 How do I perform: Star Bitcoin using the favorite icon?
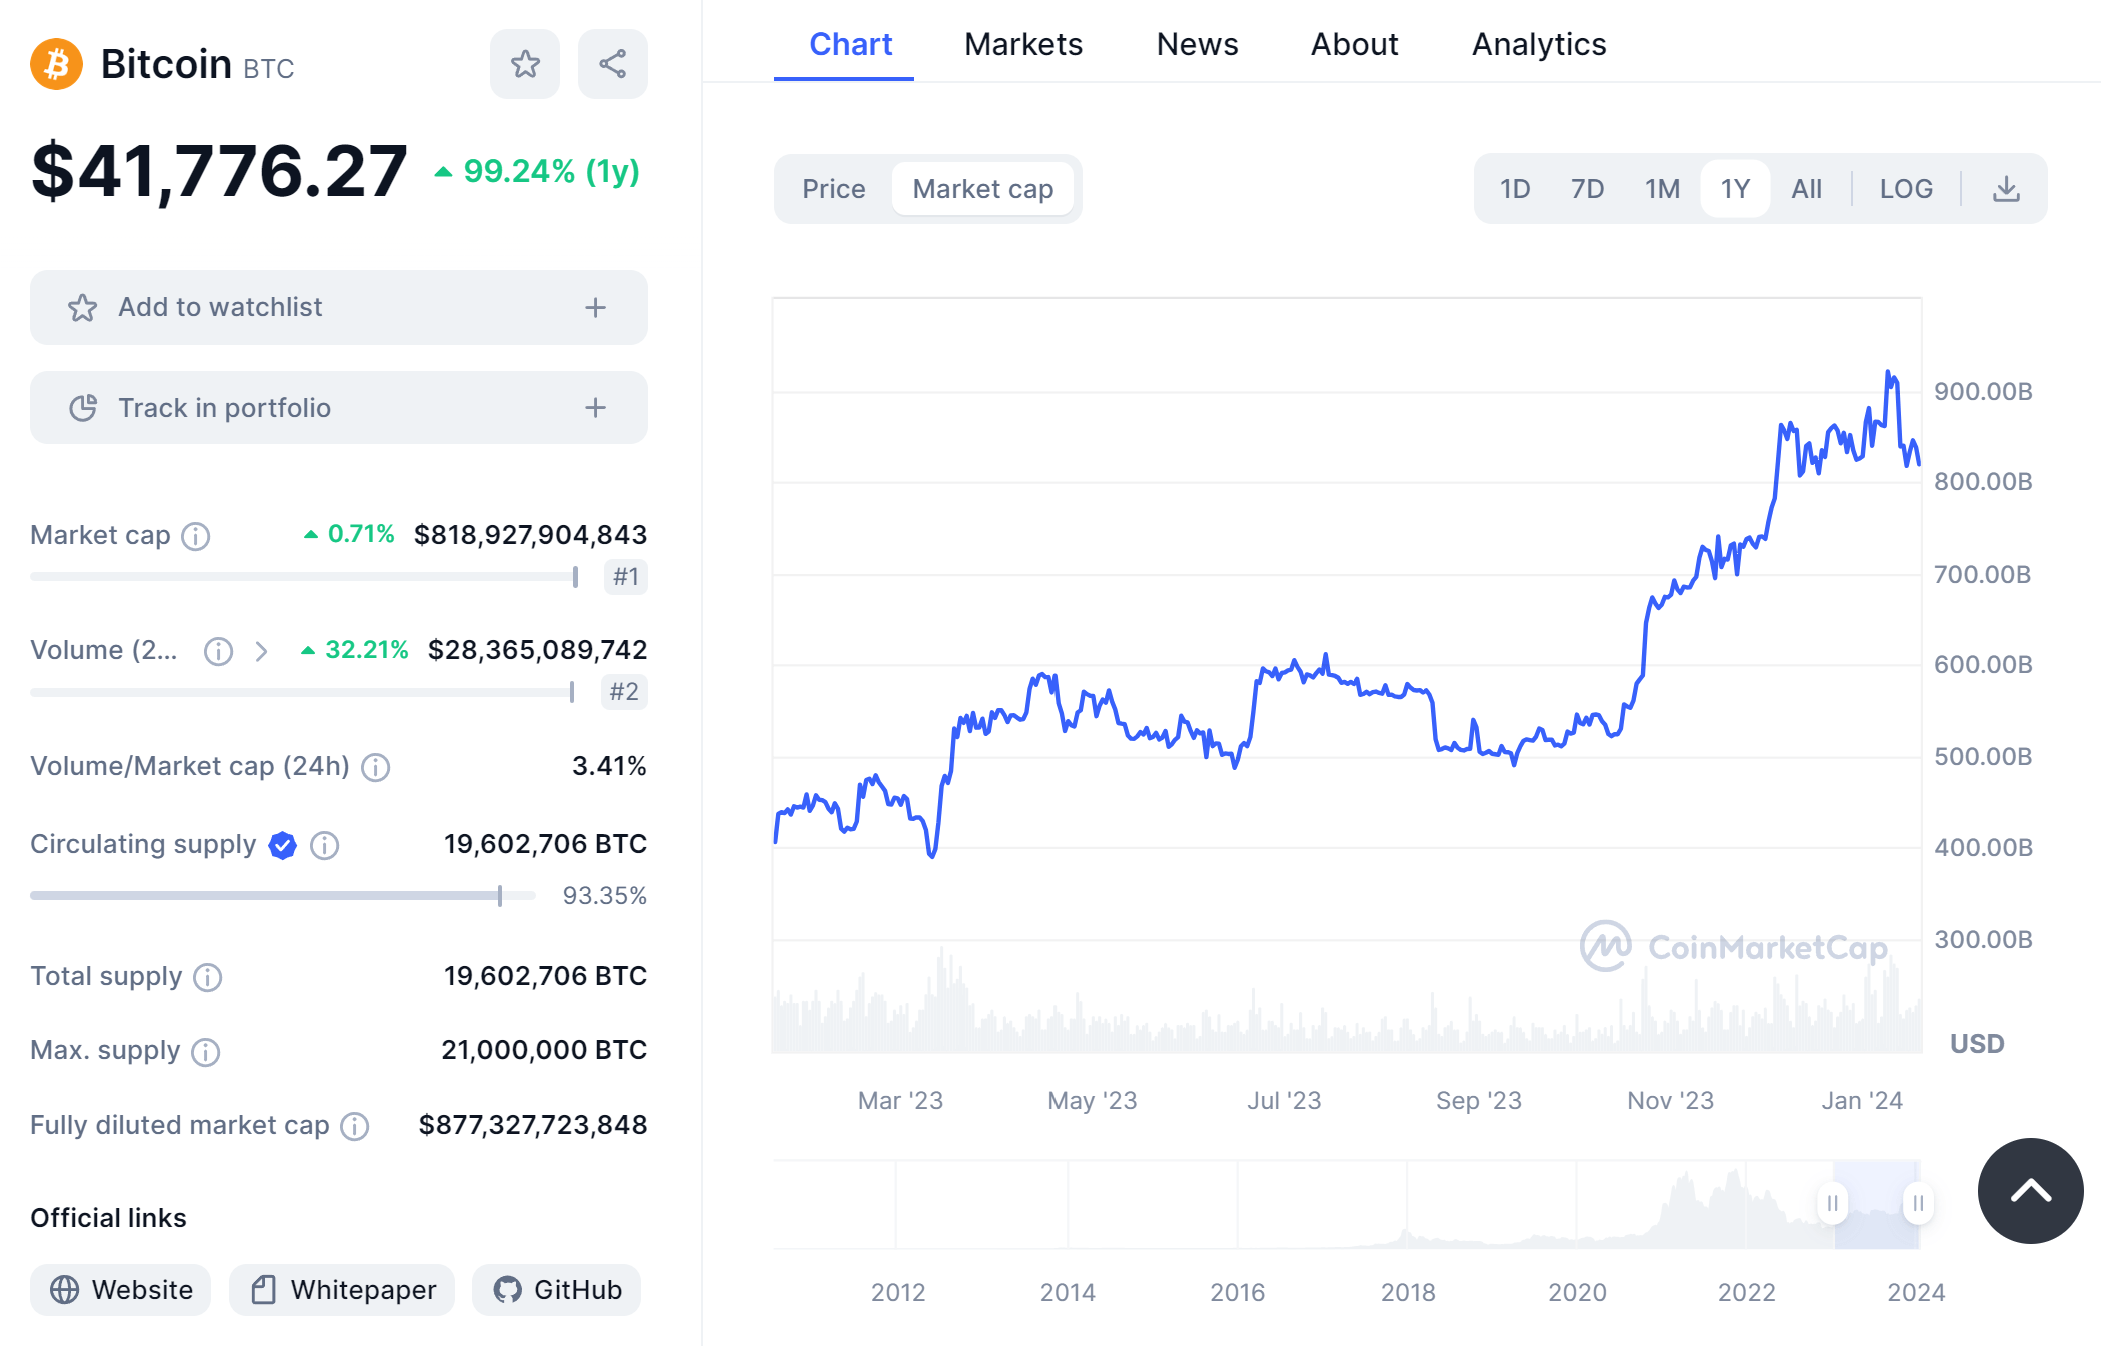pyautogui.click(x=524, y=63)
